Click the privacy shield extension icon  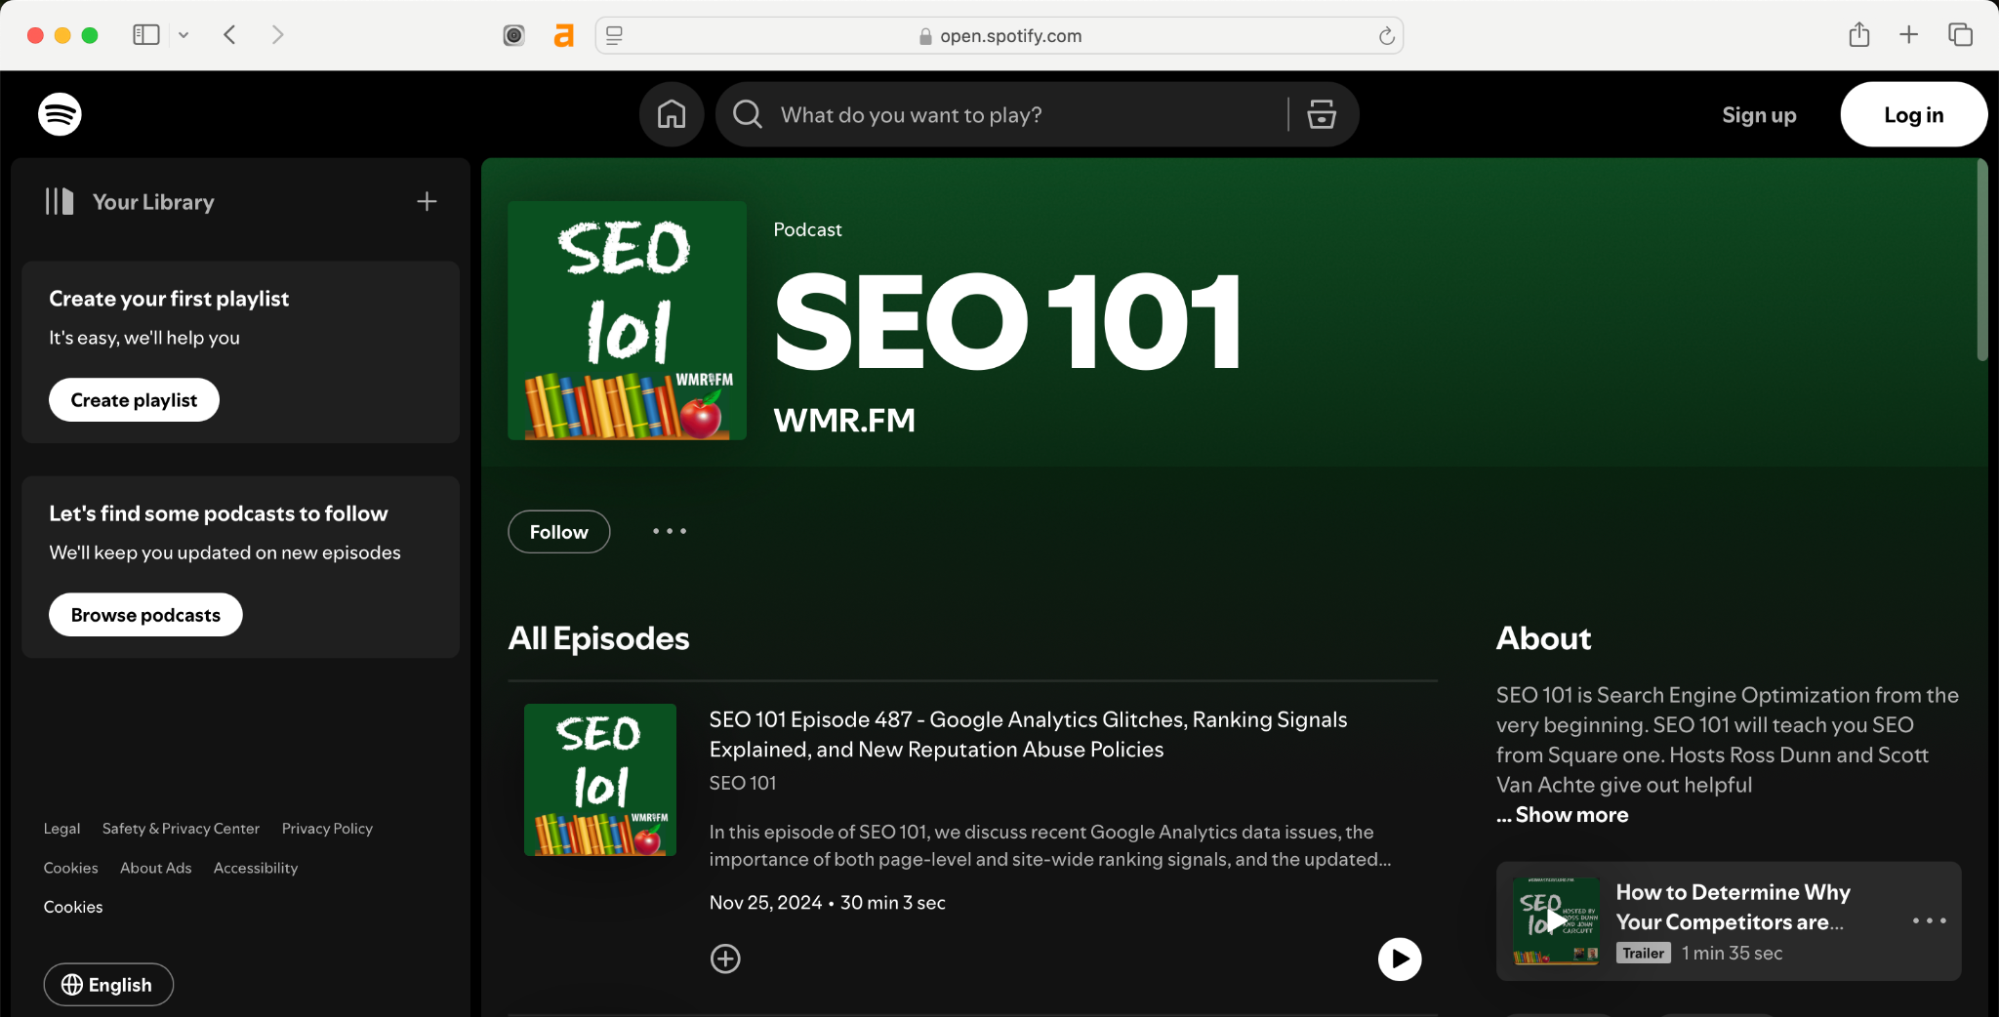pos(514,36)
